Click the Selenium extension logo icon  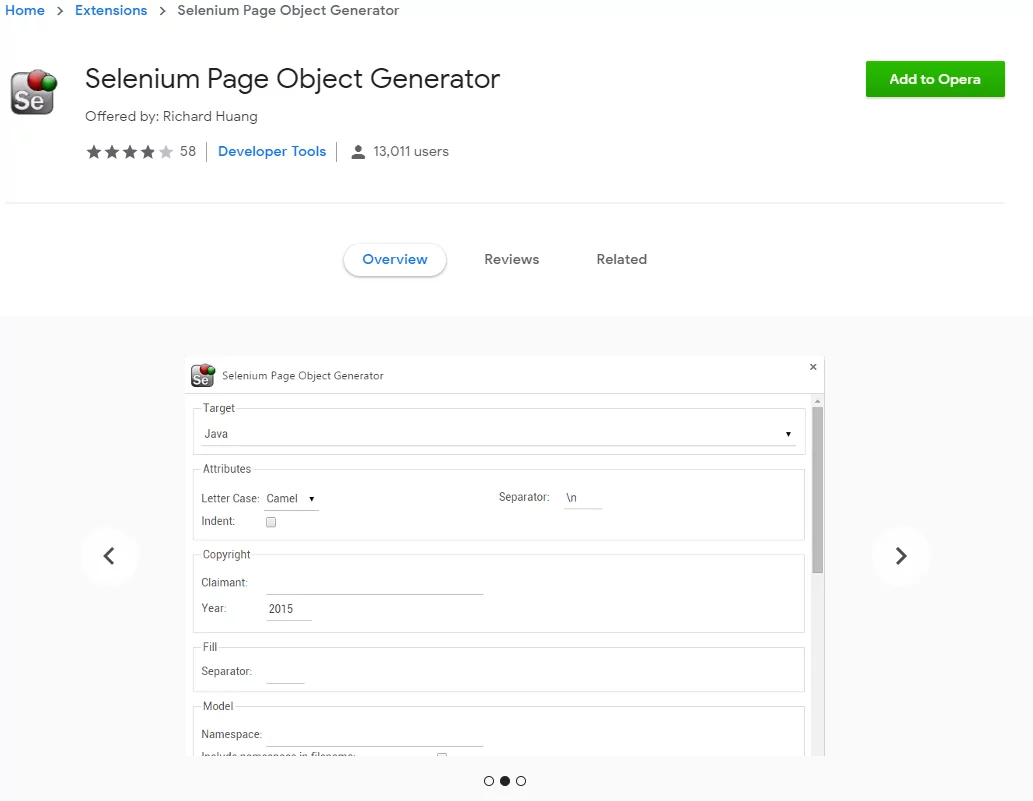(34, 92)
